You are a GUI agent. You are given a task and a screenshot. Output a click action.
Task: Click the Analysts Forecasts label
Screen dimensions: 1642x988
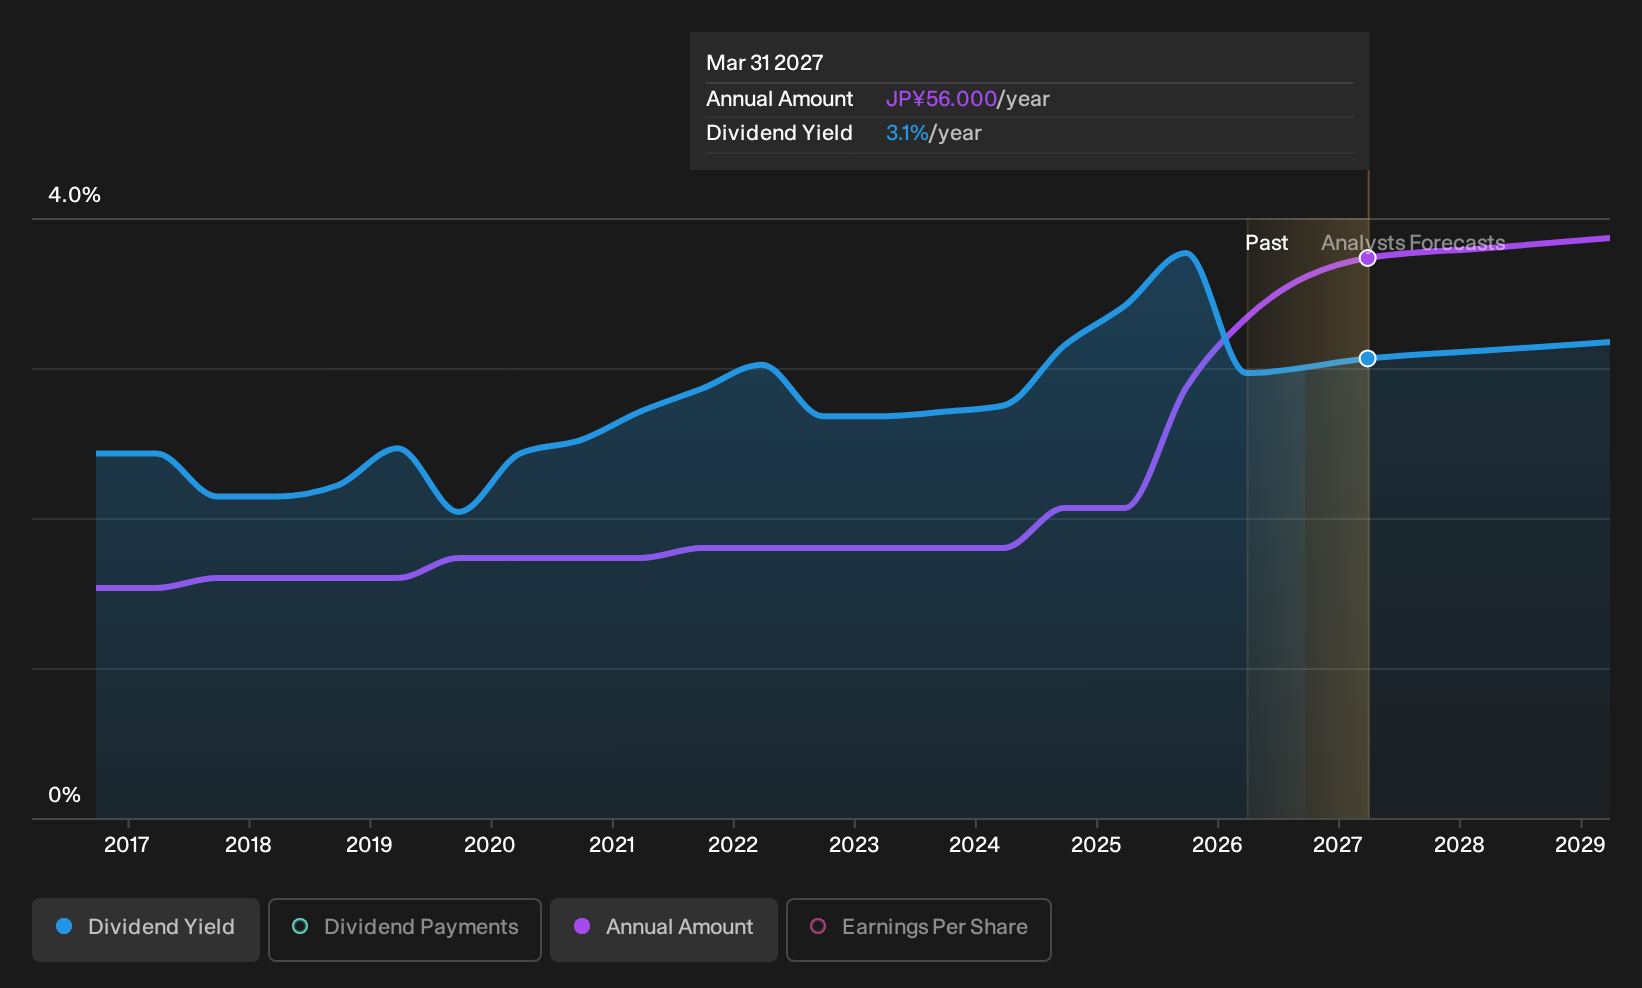pos(1413,243)
